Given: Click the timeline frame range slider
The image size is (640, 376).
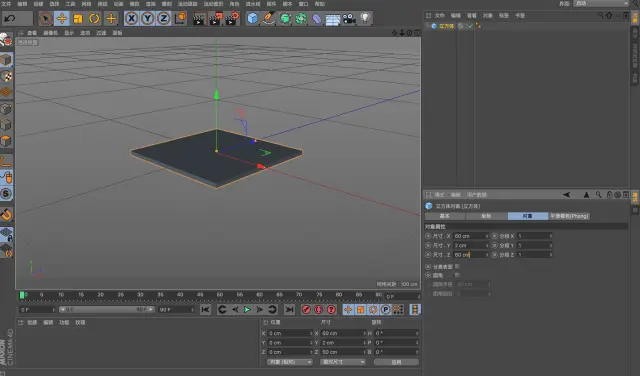Looking at the screenshot, I should click(x=107, y=310).
